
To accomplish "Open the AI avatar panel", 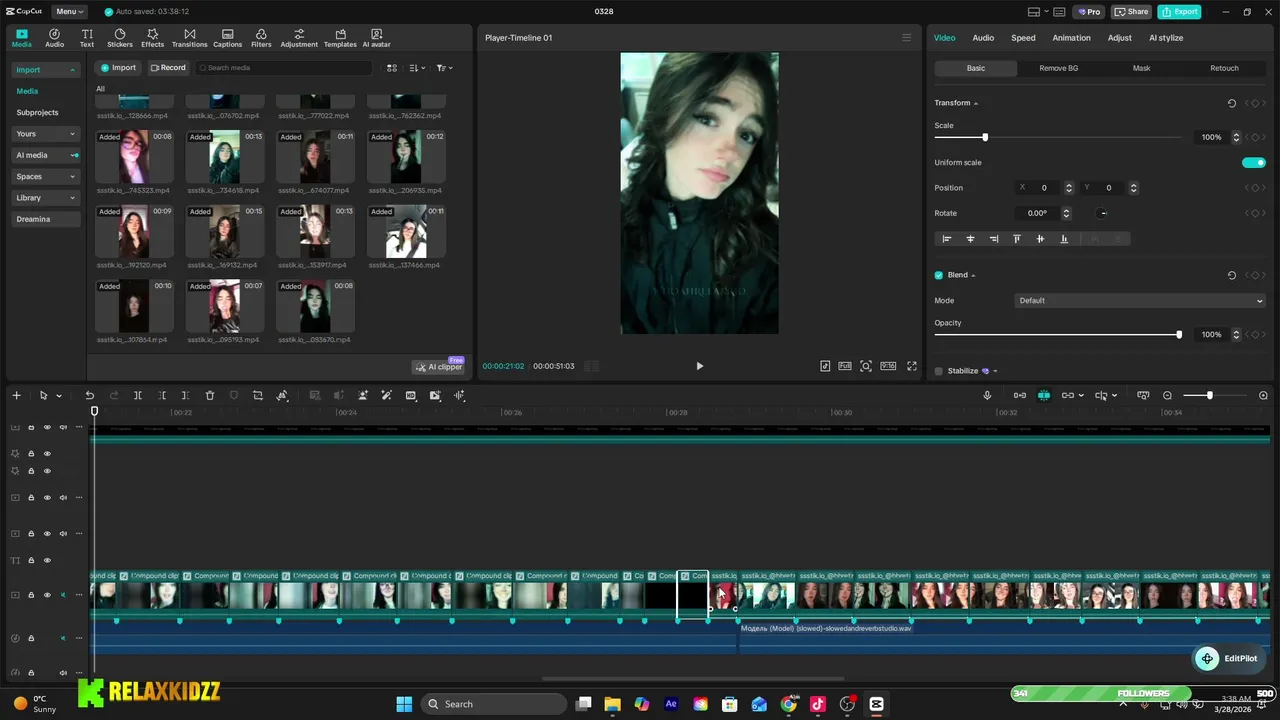I will tap(376, 38).
